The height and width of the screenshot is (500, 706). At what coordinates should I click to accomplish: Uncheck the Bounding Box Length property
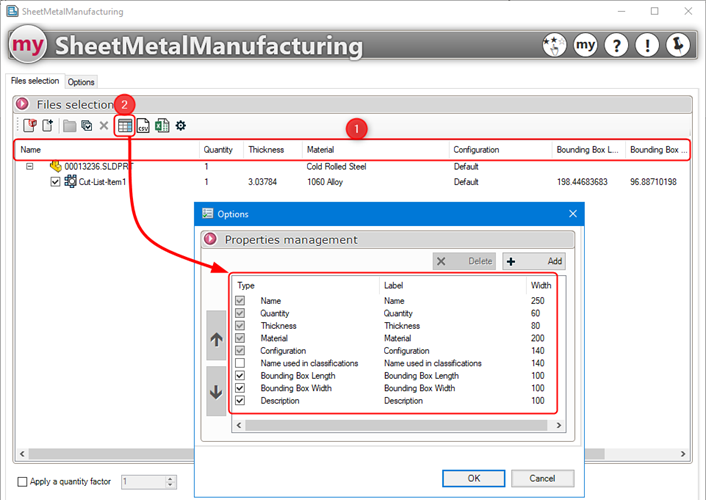[x=240, y=376]
